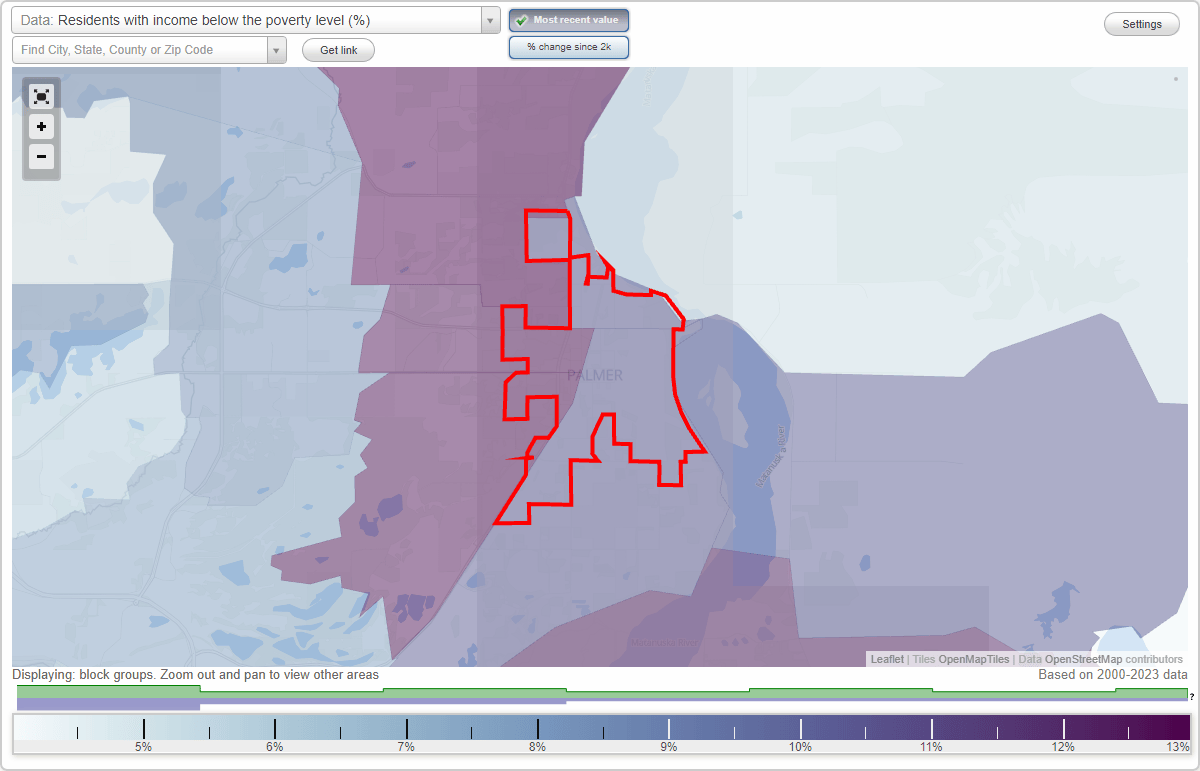The width and height of the screenshot is (1200, 771).
Task: Click the fullscreen map icon
Action: click(x=41, y=96)
